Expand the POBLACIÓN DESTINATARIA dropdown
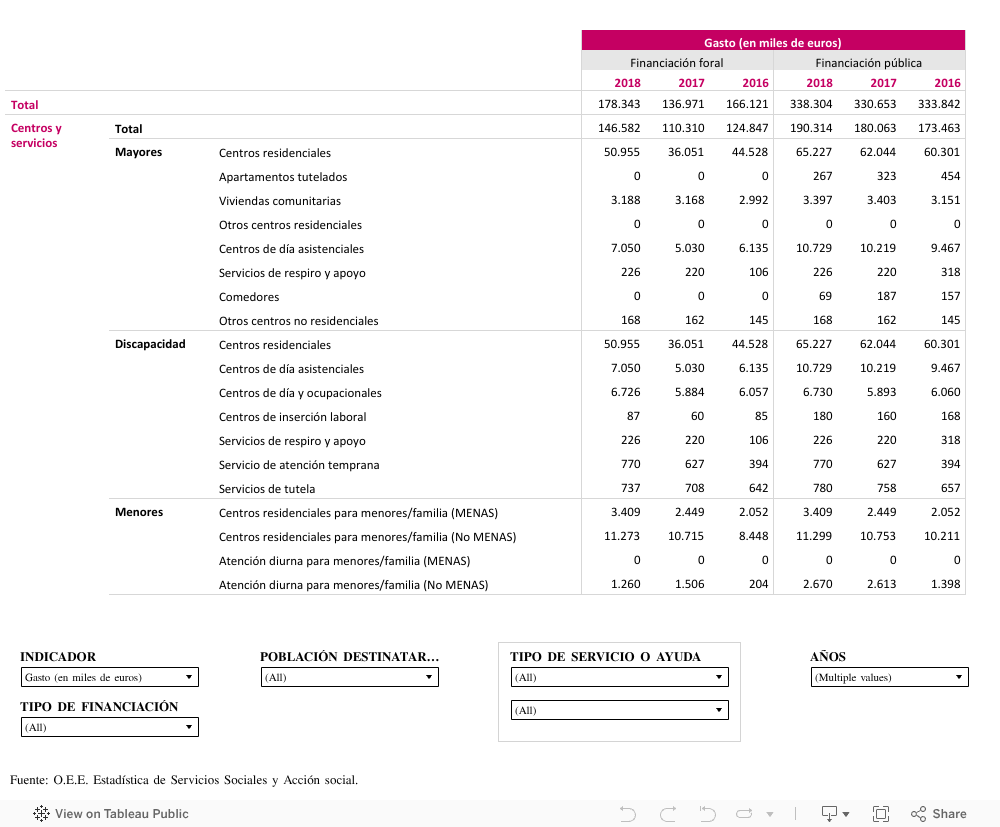This screenshot has width=1000, height=827. (x=349, y=677)
